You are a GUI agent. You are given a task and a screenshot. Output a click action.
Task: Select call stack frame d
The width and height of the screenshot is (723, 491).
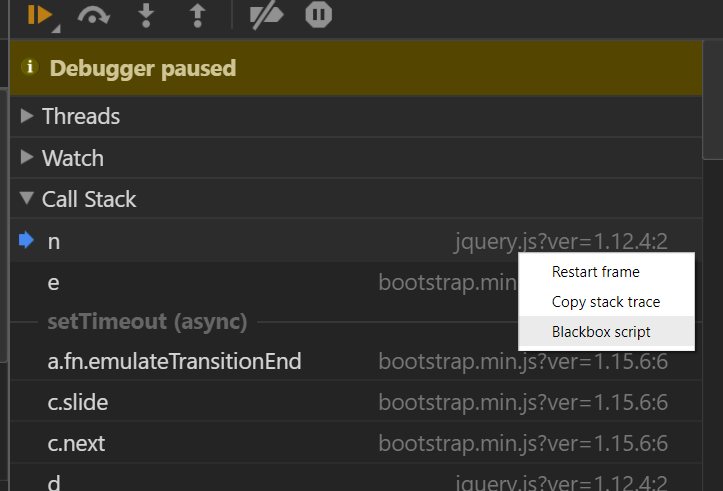click(x=356, y=479)
